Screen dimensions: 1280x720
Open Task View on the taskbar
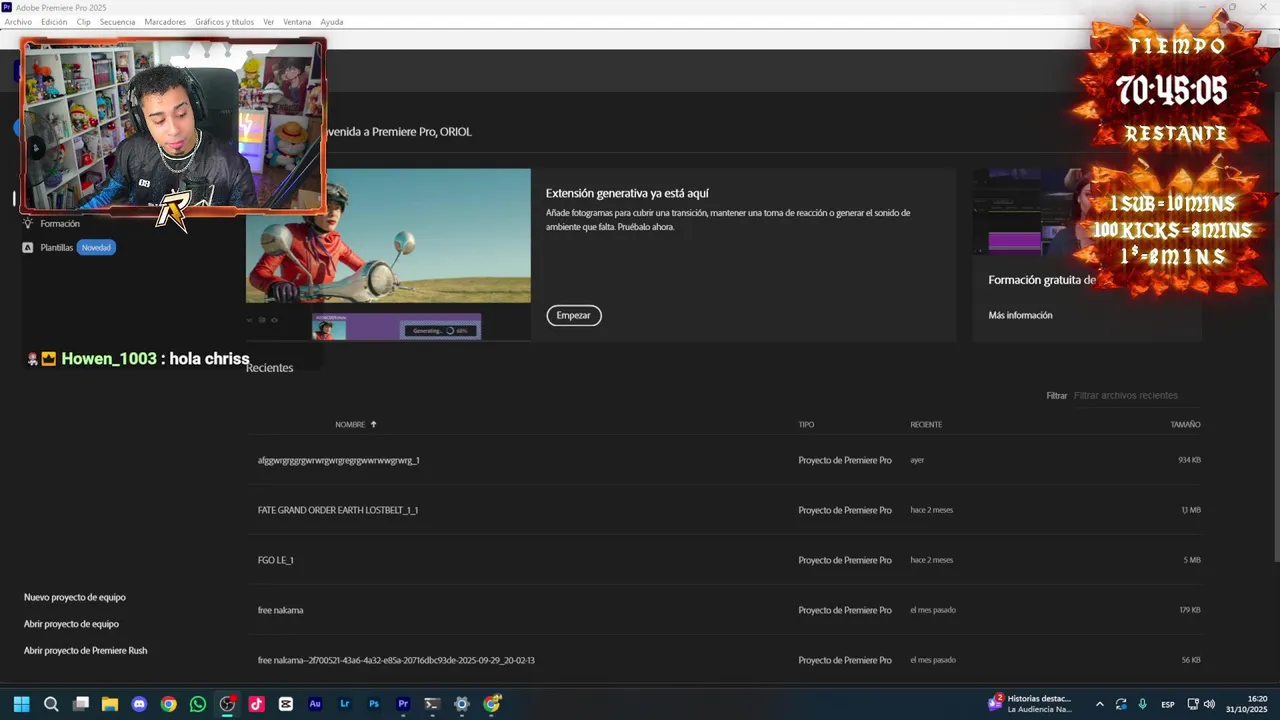[81, 704]
